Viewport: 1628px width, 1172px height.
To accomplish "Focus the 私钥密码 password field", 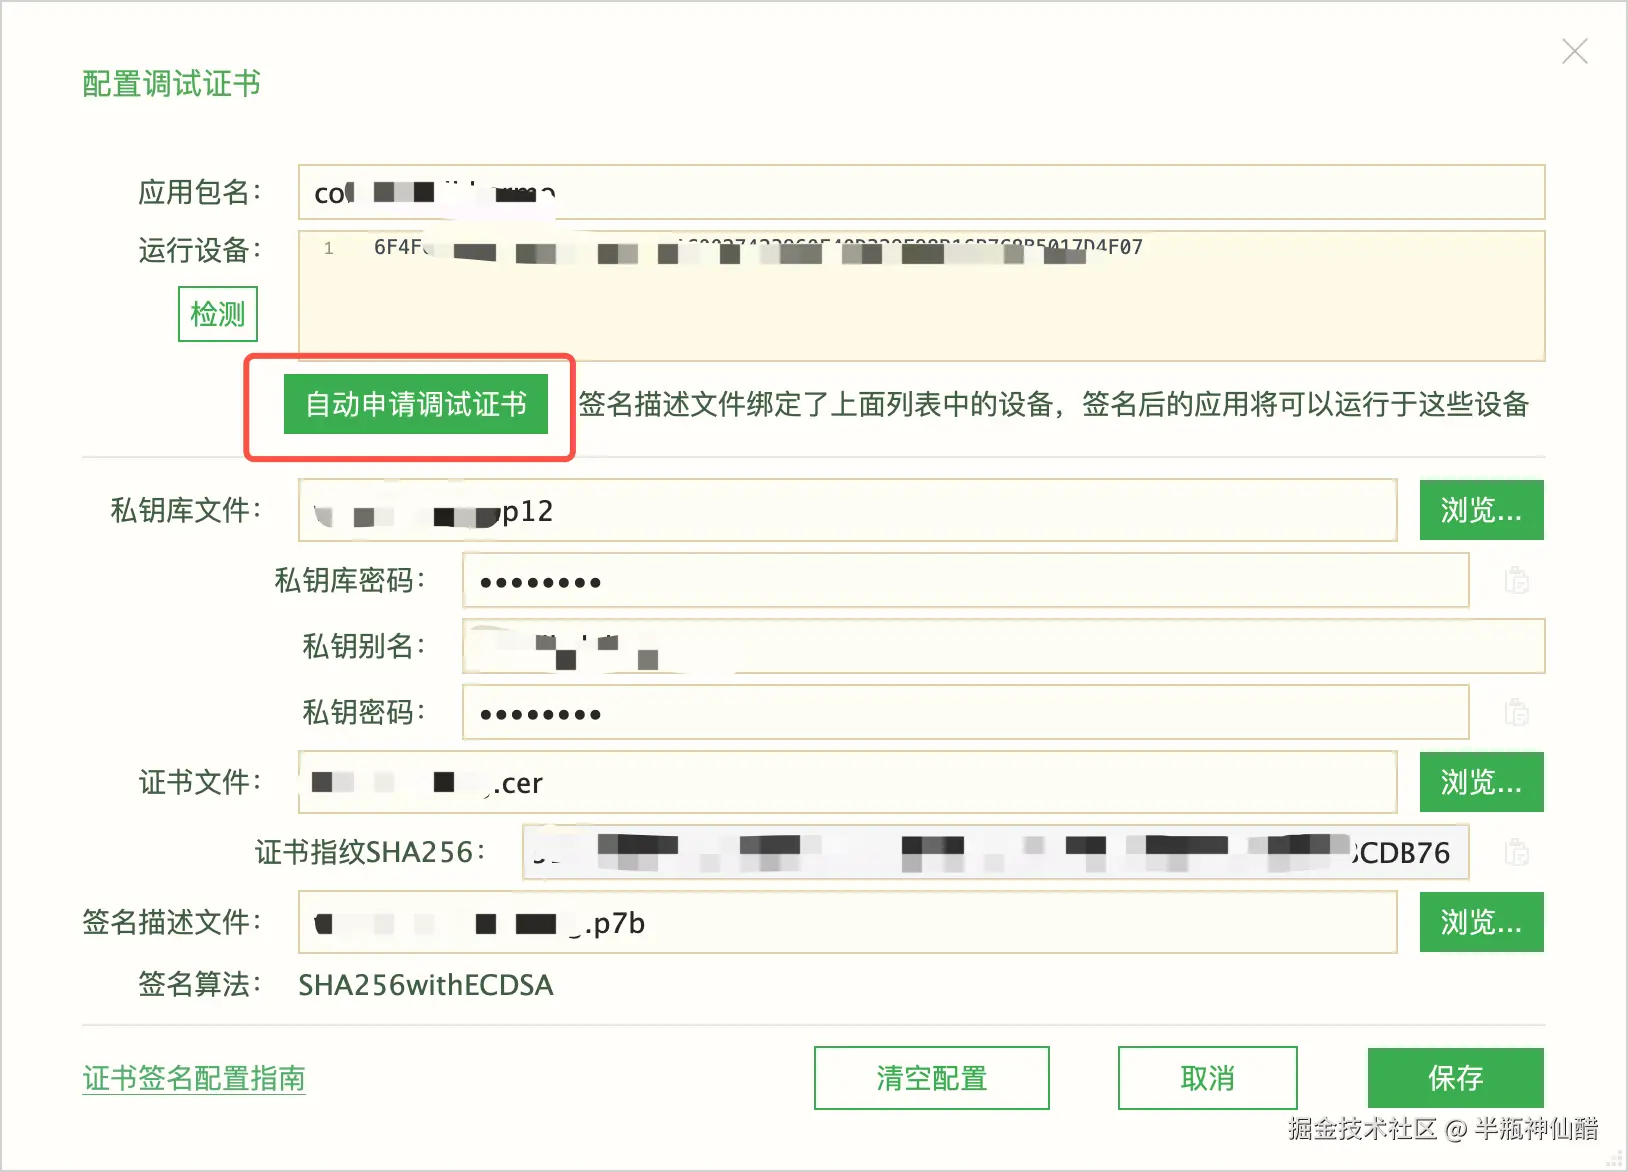I will tap(965, 712).
